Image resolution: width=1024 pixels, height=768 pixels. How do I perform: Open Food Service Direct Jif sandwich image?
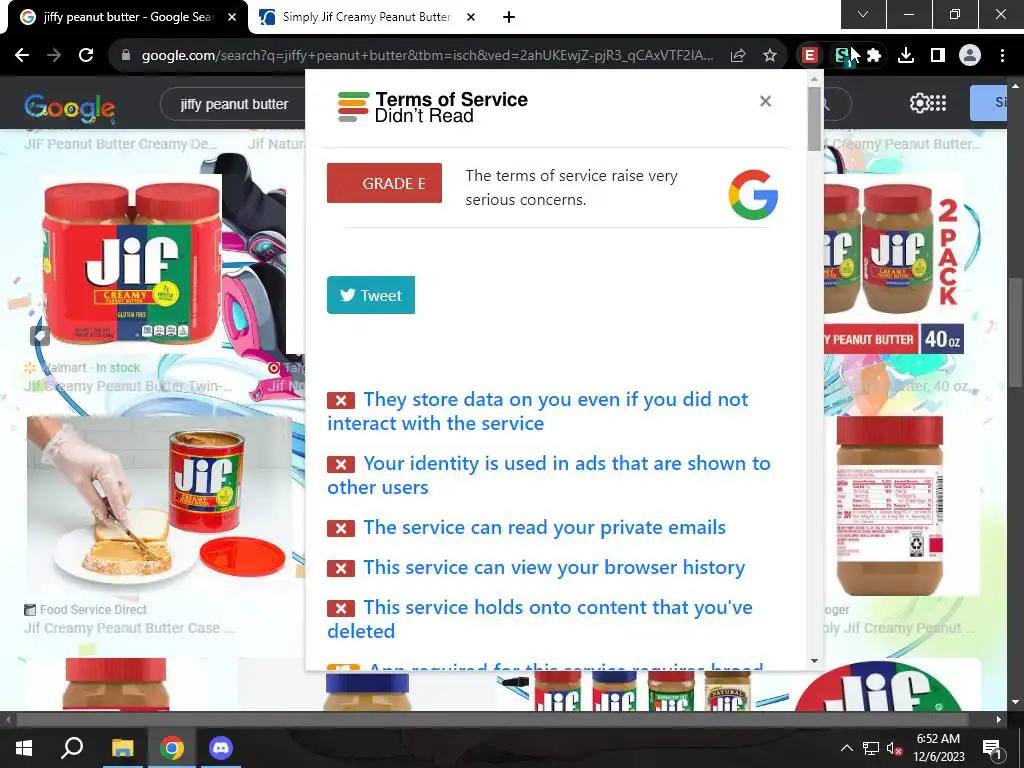[x=159, y=504]
